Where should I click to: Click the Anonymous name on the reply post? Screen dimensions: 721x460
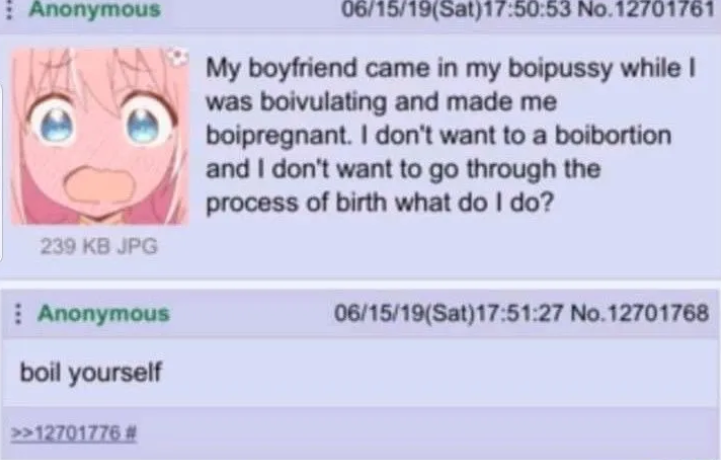[x=104, y=314]
